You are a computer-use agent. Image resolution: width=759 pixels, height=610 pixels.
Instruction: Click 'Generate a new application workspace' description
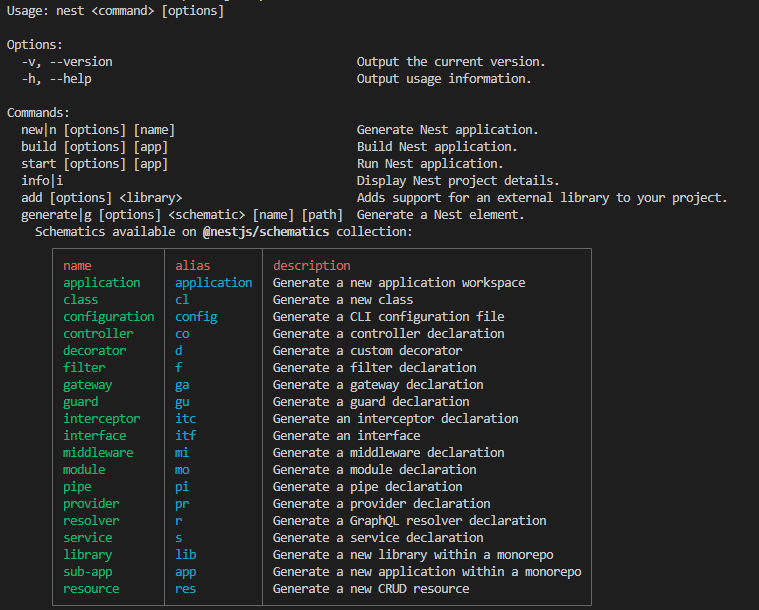tap(399, 283)
